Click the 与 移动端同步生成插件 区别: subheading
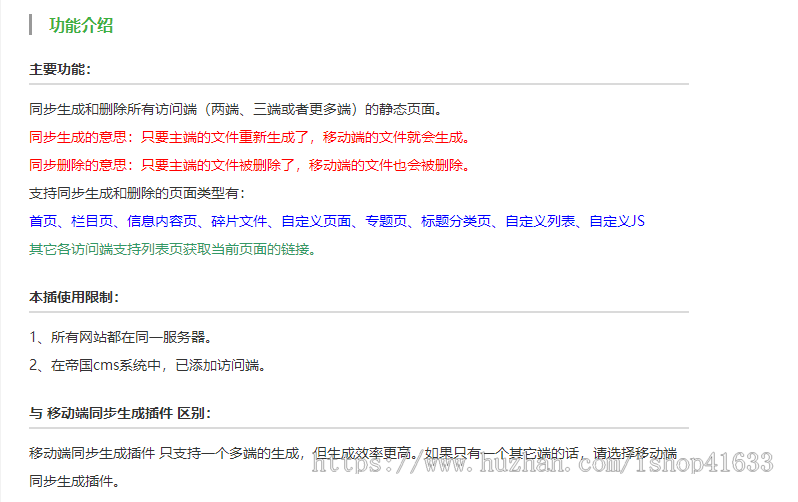The image size is (798, 502). pos(120,413)
